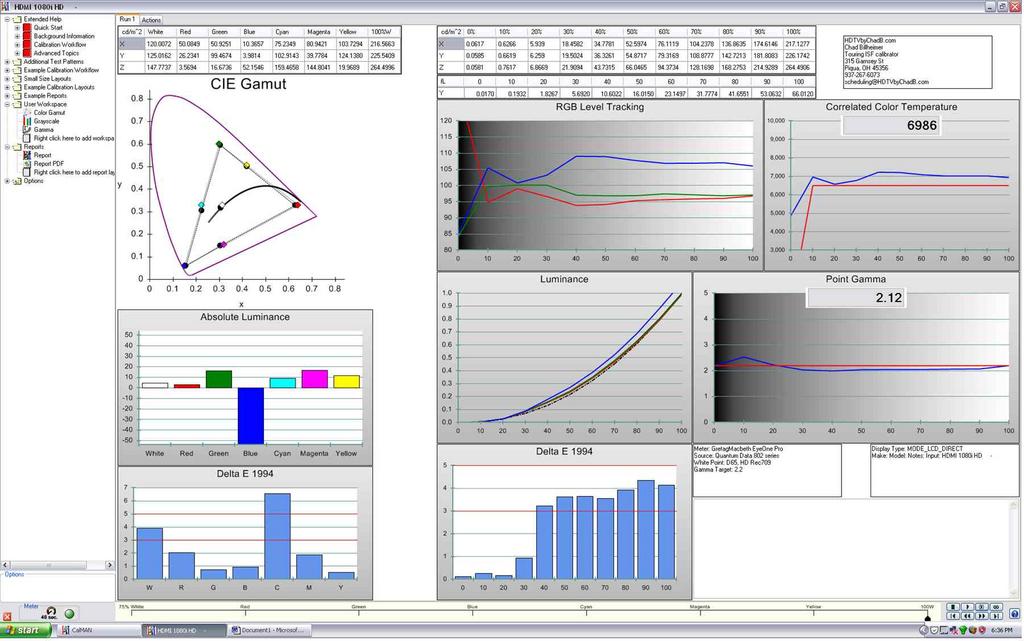Click the green meter status indicator
The width and height of the screenshot is (1024, 641).
click(x=69, y=613)
